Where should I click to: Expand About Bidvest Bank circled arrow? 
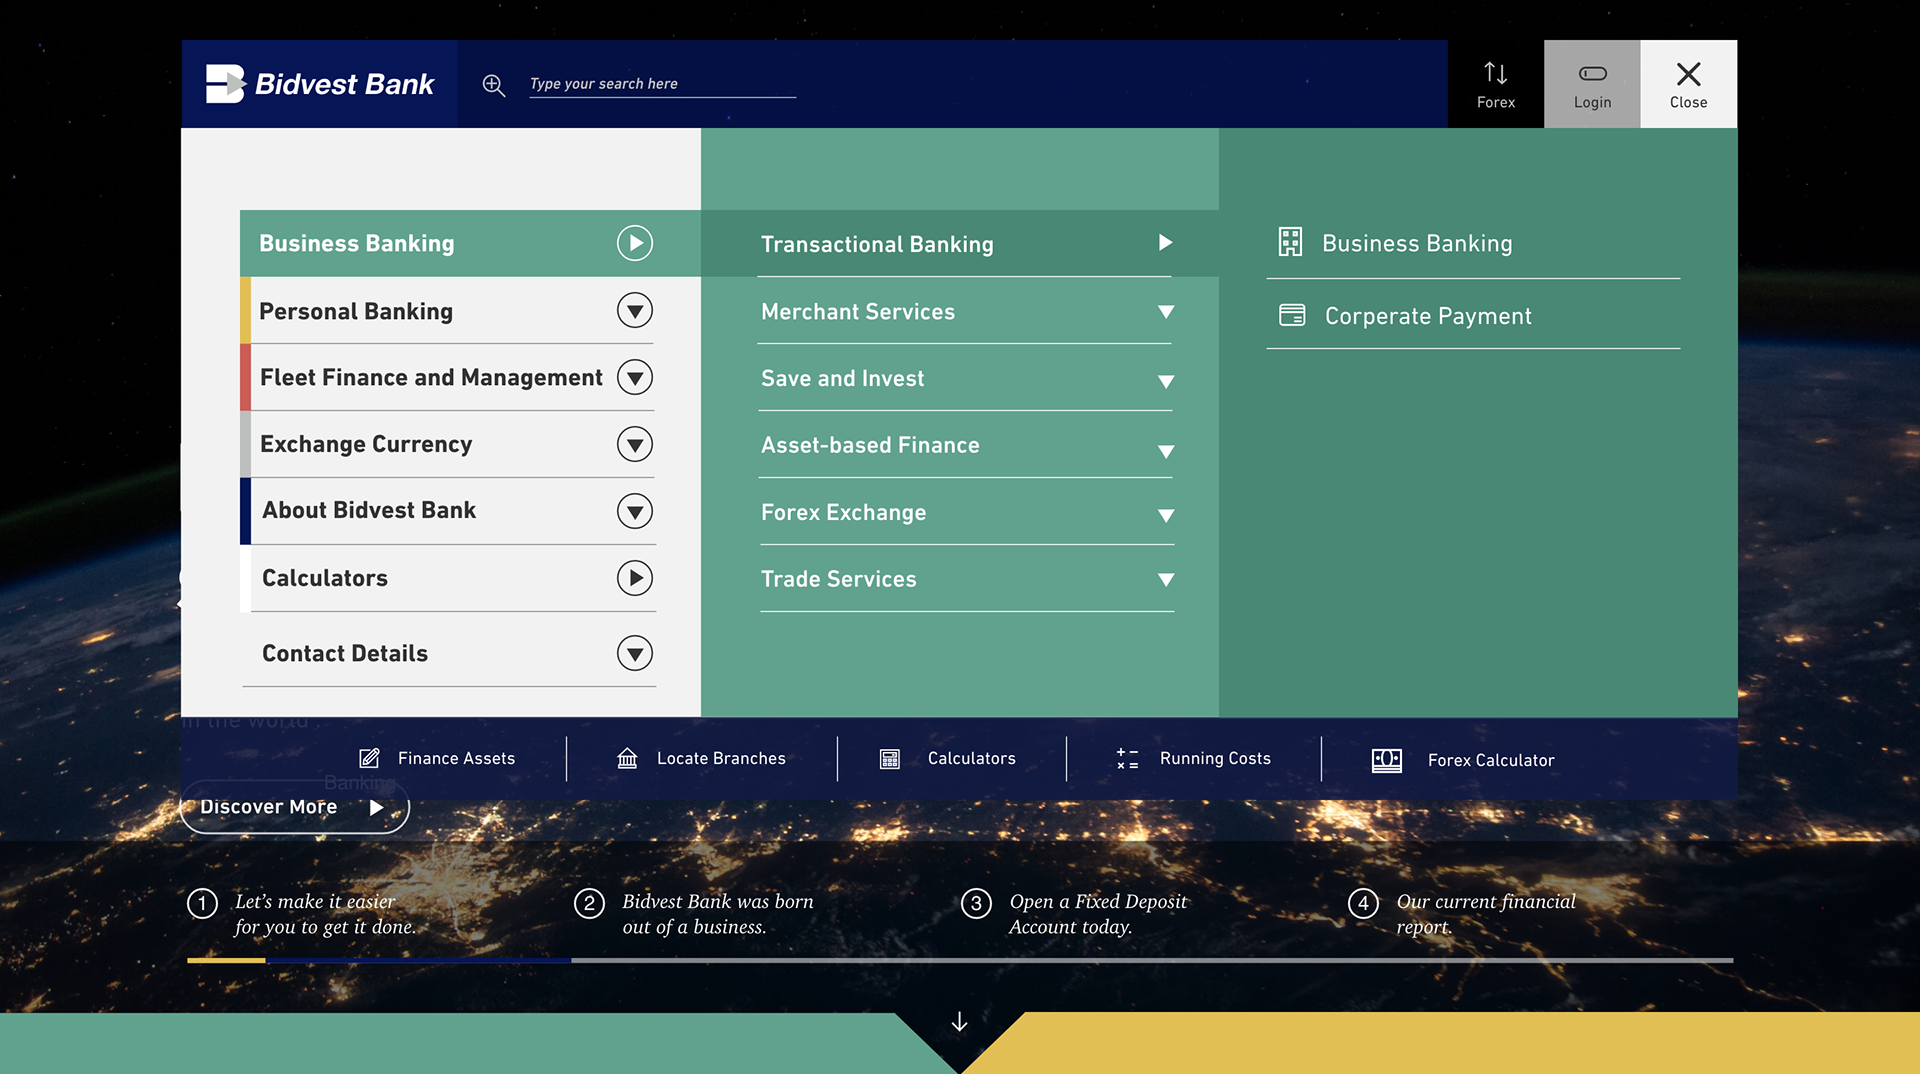click(635, 511)
